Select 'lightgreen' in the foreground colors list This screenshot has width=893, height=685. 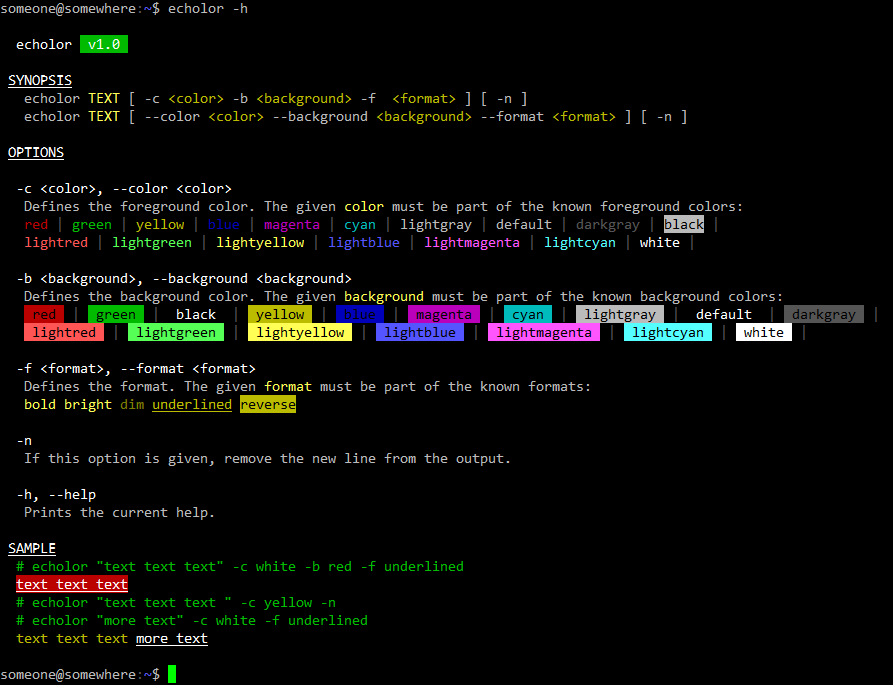click(152, 243)
